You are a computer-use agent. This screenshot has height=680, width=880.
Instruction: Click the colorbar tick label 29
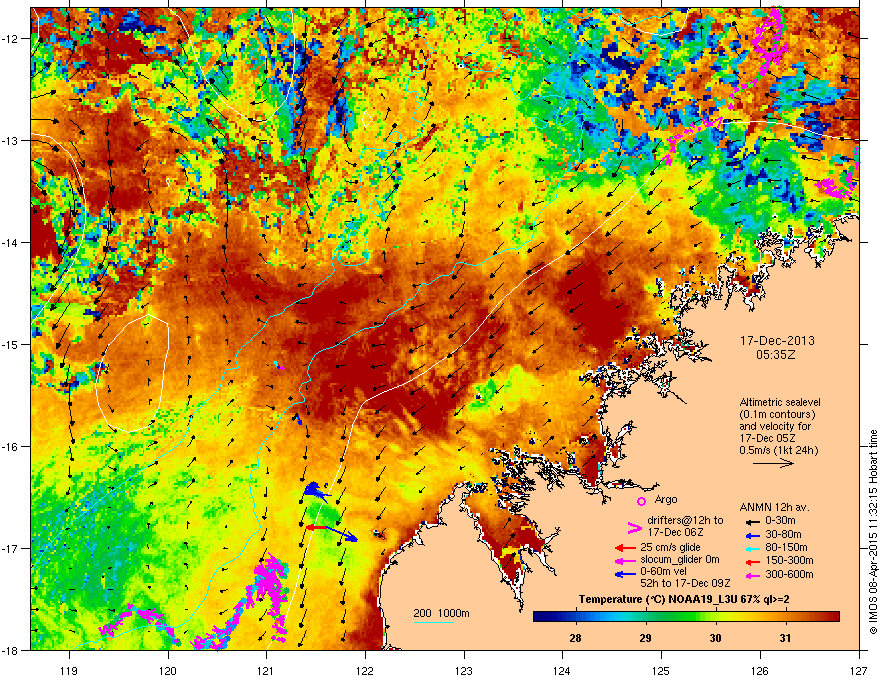(645, 638)
